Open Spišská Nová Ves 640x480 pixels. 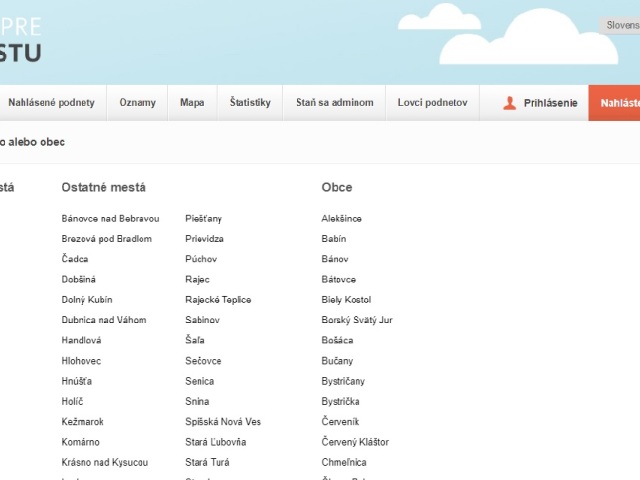point(223,422)
